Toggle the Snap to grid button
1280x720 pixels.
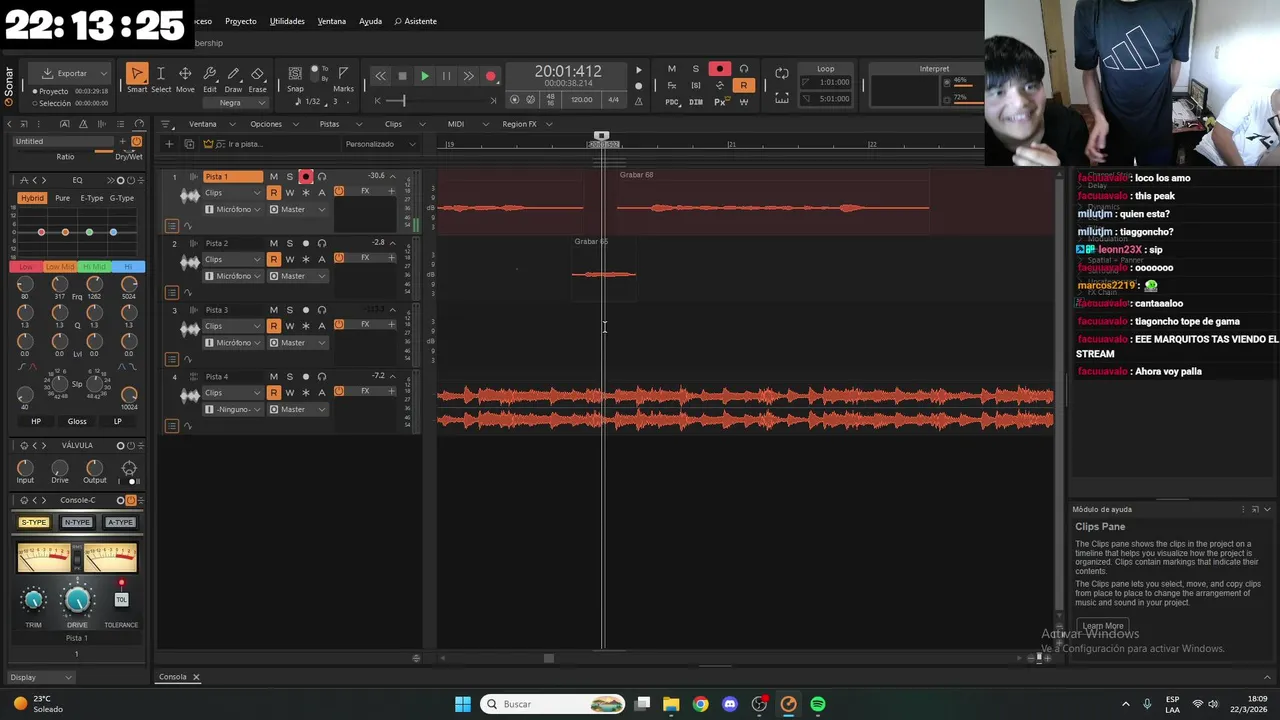pyautogui.click(x=295, y=73)
